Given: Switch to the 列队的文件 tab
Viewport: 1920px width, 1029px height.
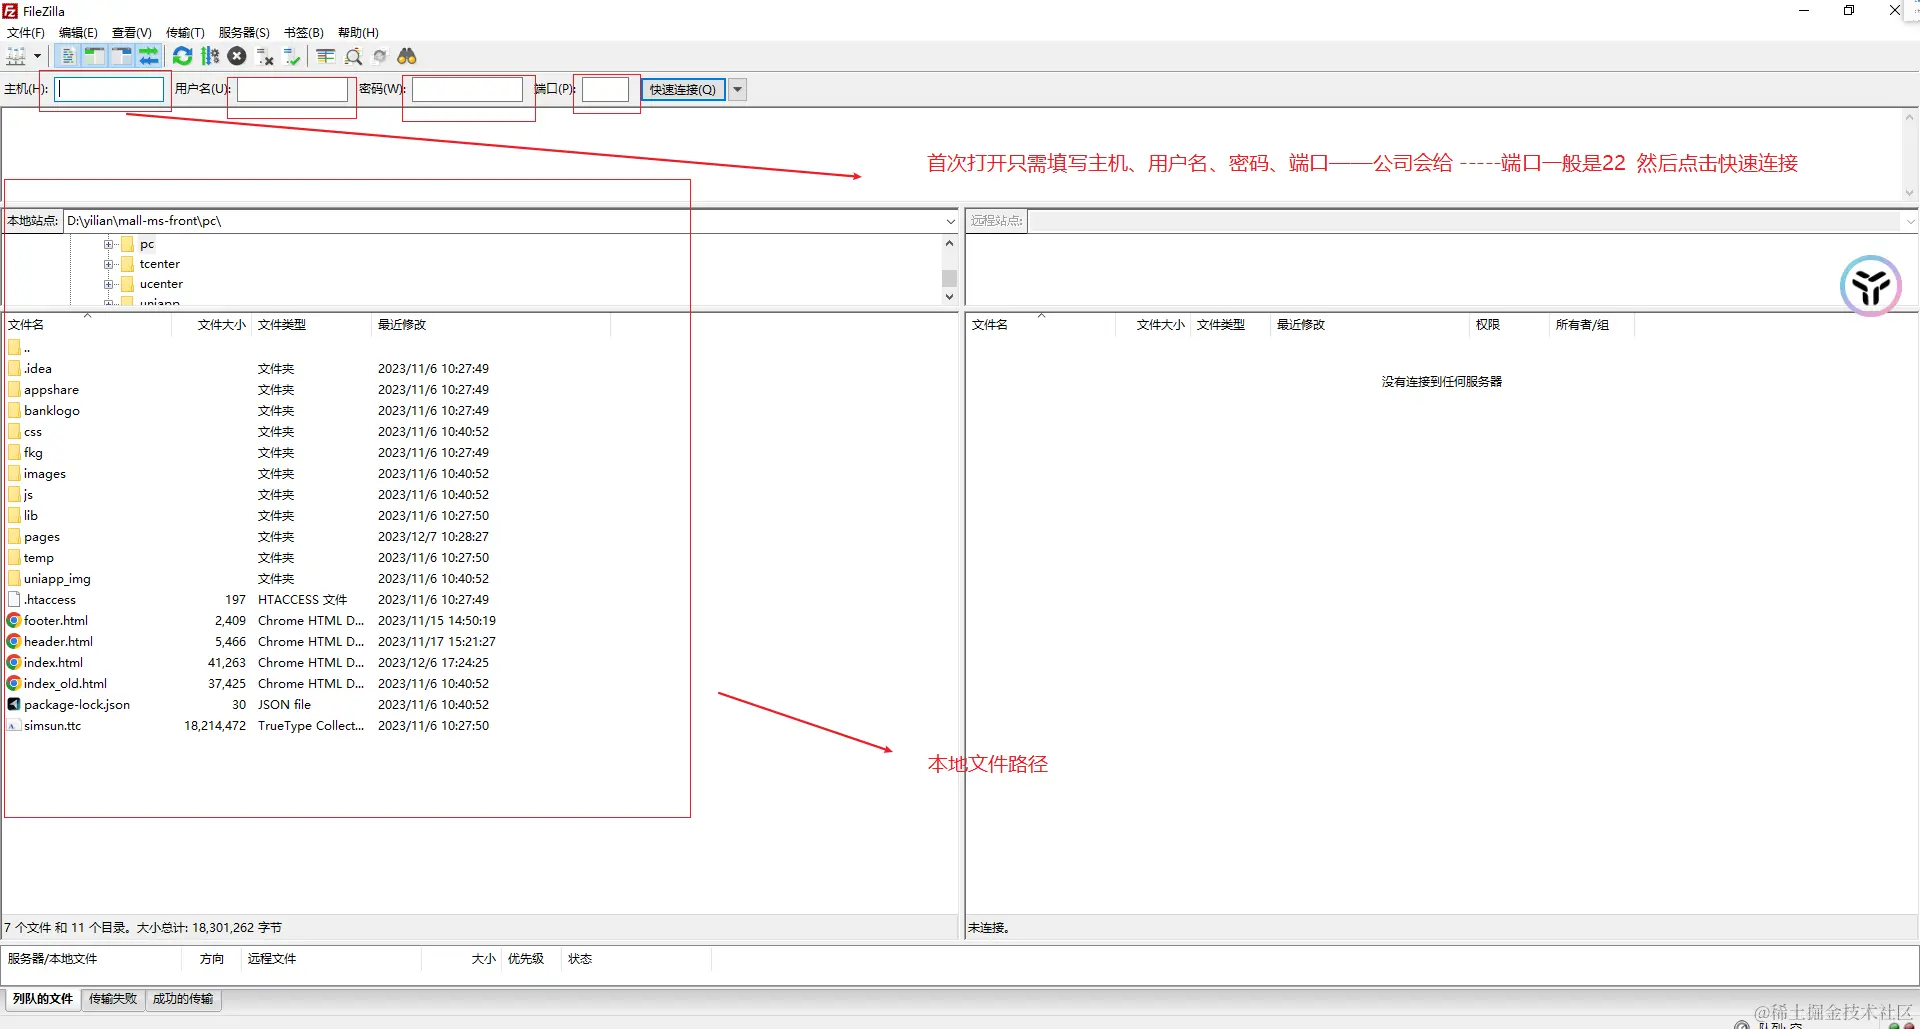Looking at the screenshot, I should [x=43, y=999].
